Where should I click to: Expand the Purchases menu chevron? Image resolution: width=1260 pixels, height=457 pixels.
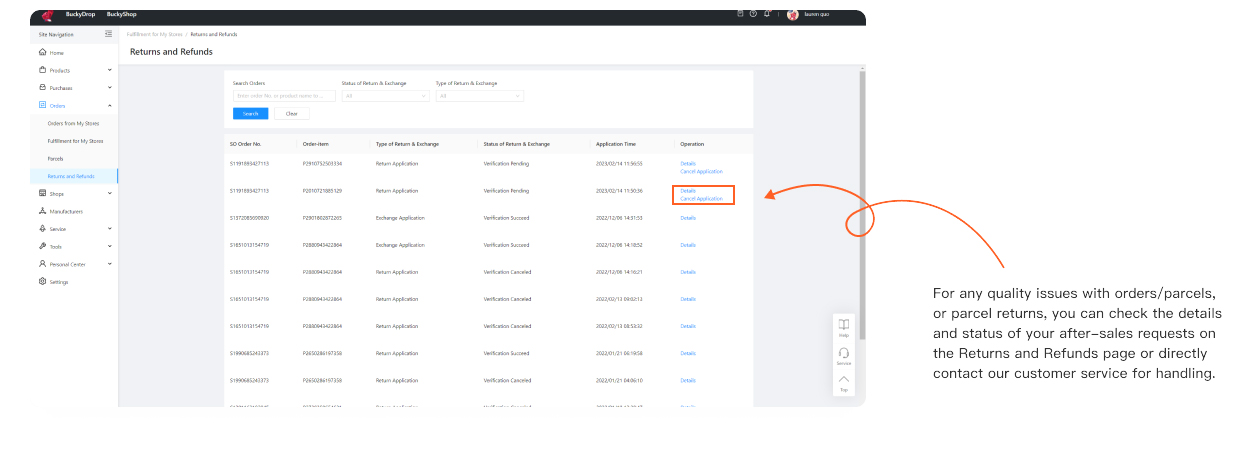pyautogui.click(x=109, y=88)
